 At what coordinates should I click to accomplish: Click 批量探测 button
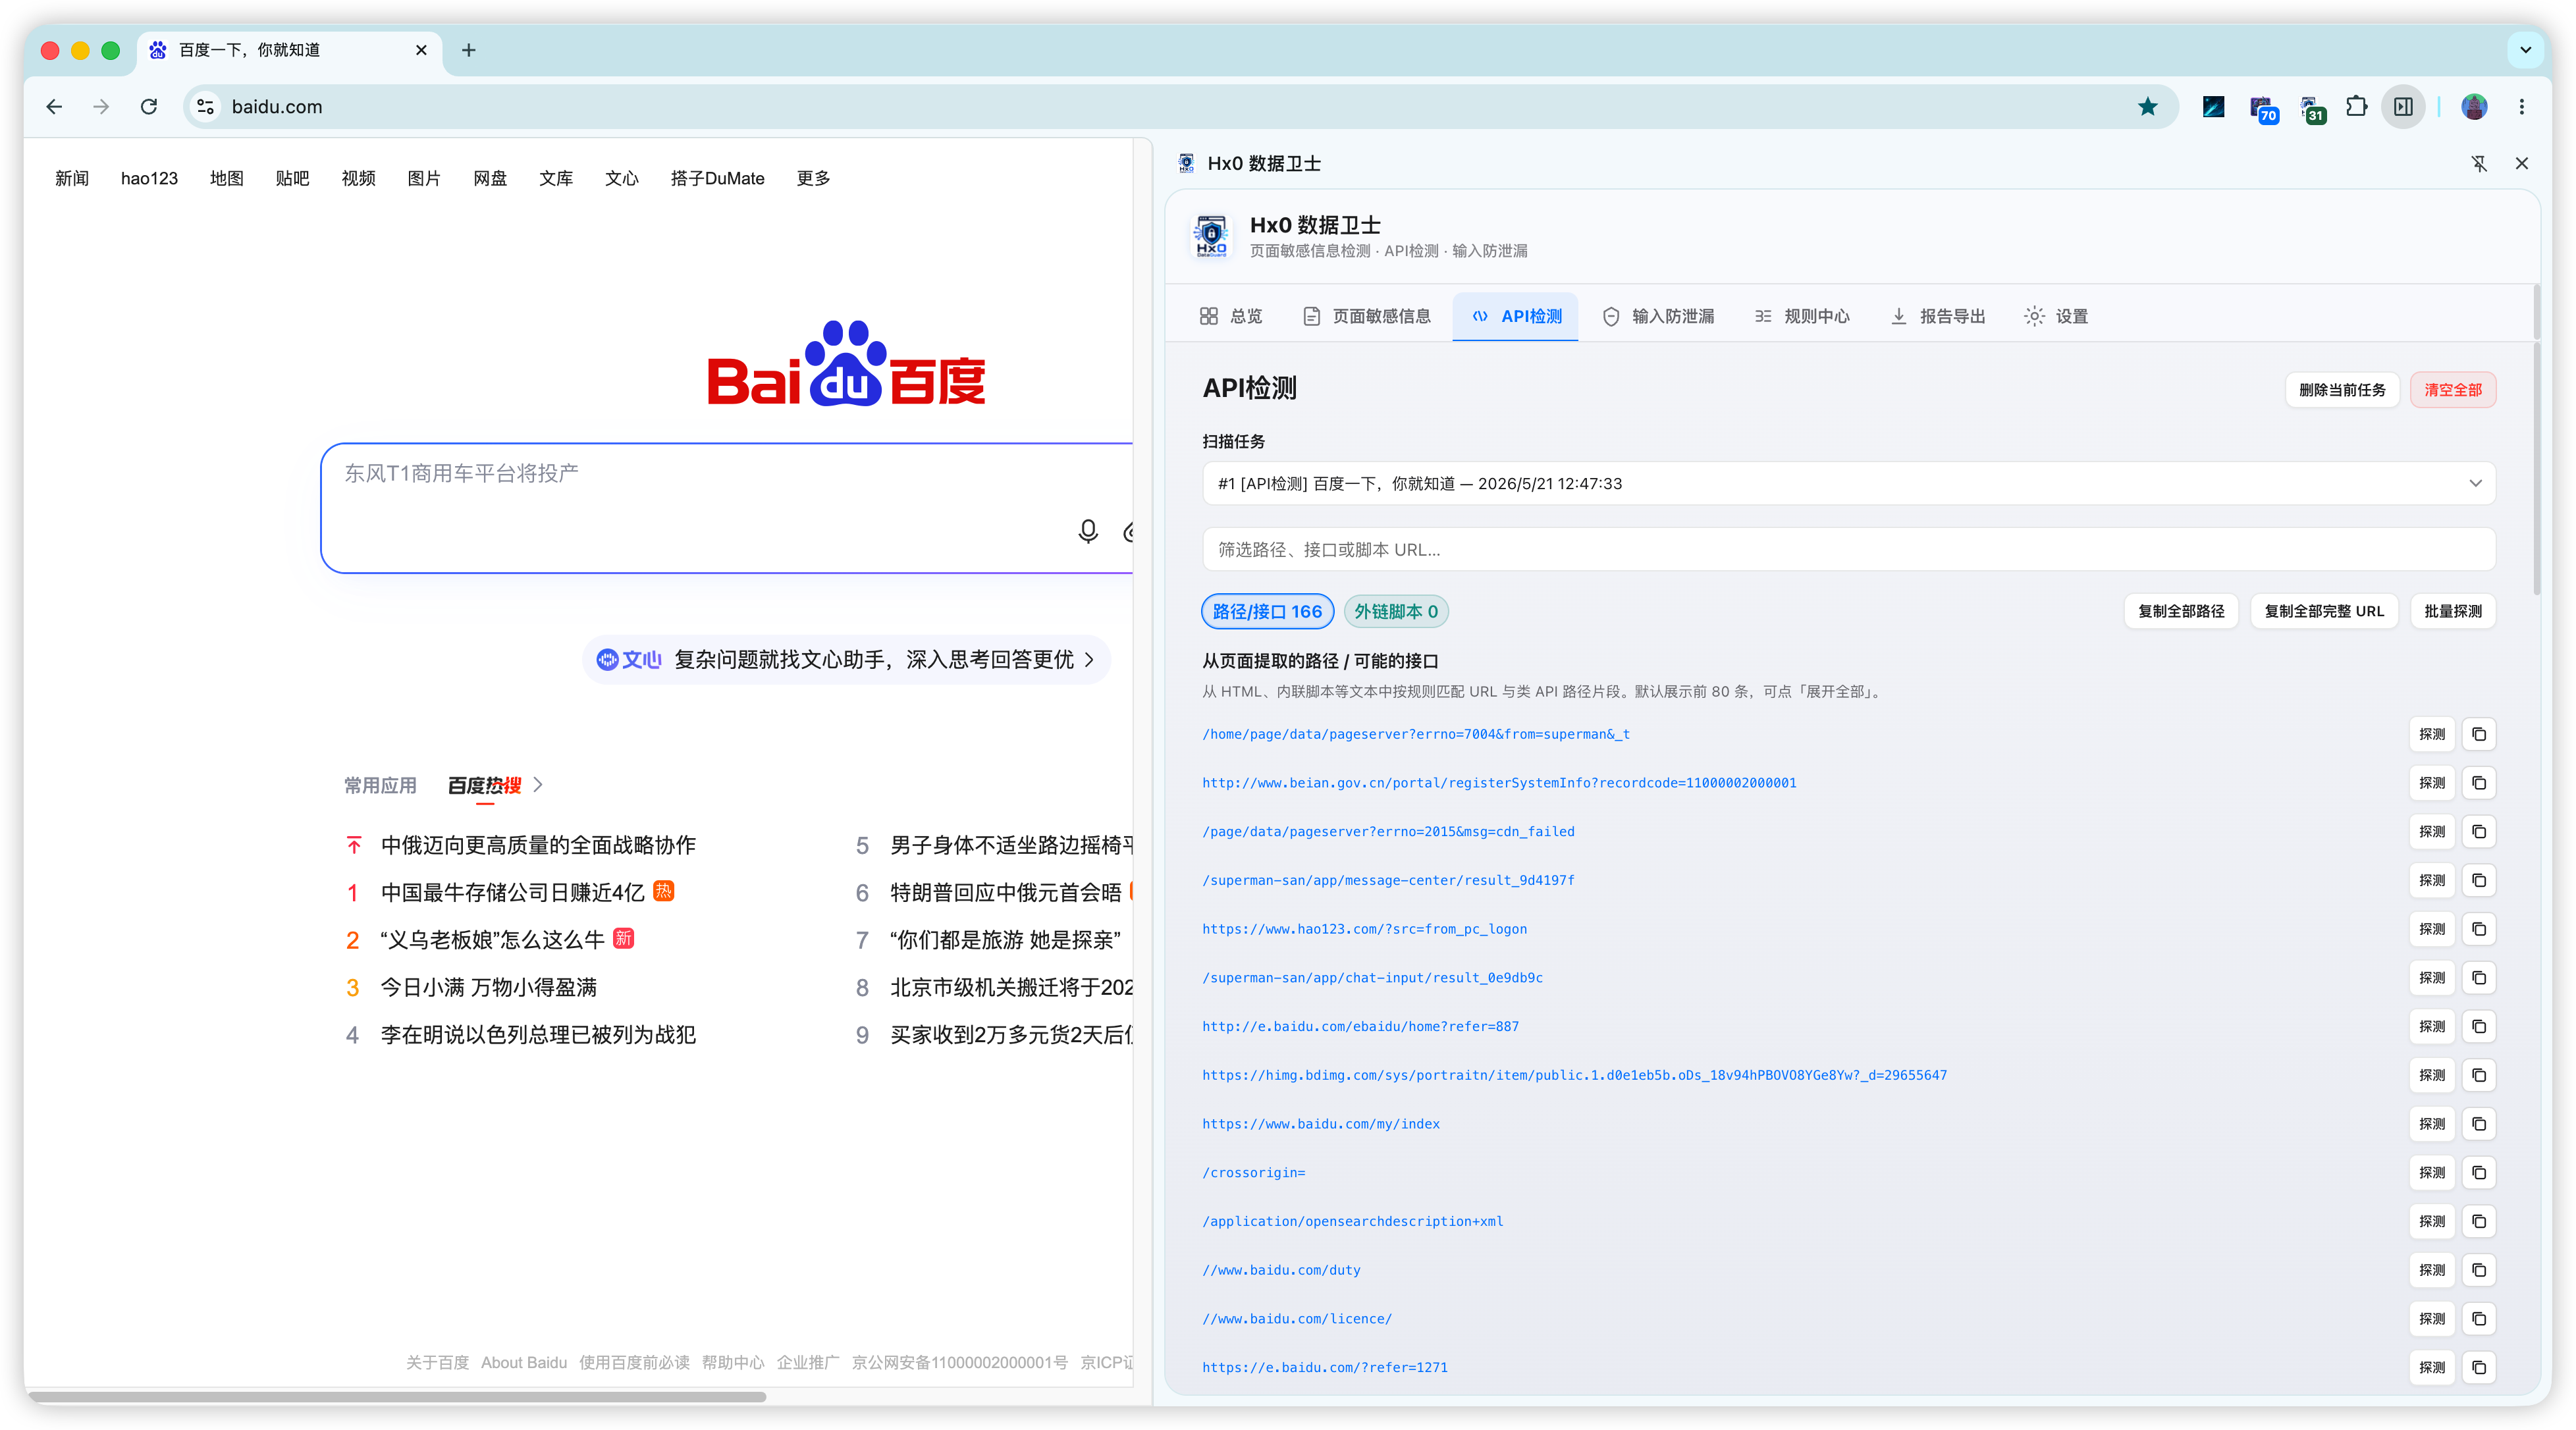pos(2453,612)
